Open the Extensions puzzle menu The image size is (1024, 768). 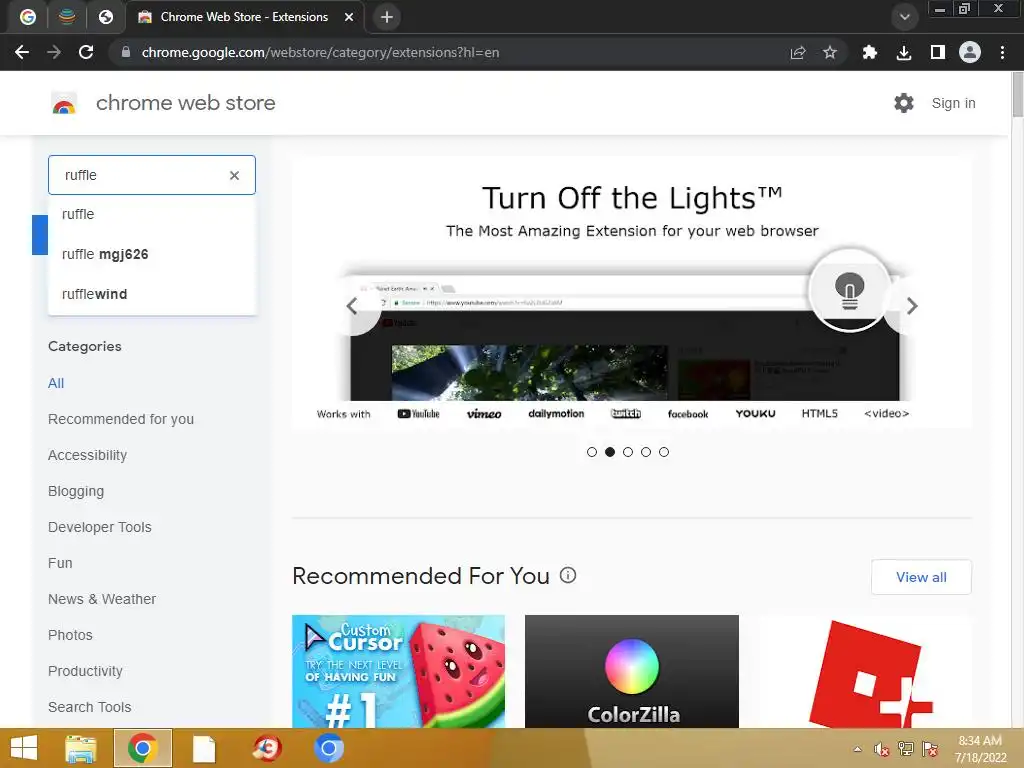click(869, 52)
